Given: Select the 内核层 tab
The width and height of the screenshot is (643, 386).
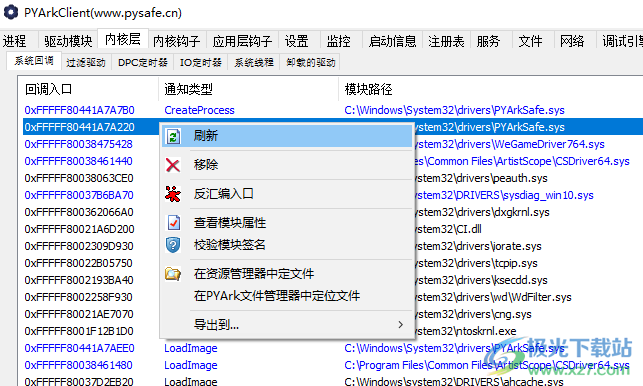Looking at the screenshot, I should [123, 39].
